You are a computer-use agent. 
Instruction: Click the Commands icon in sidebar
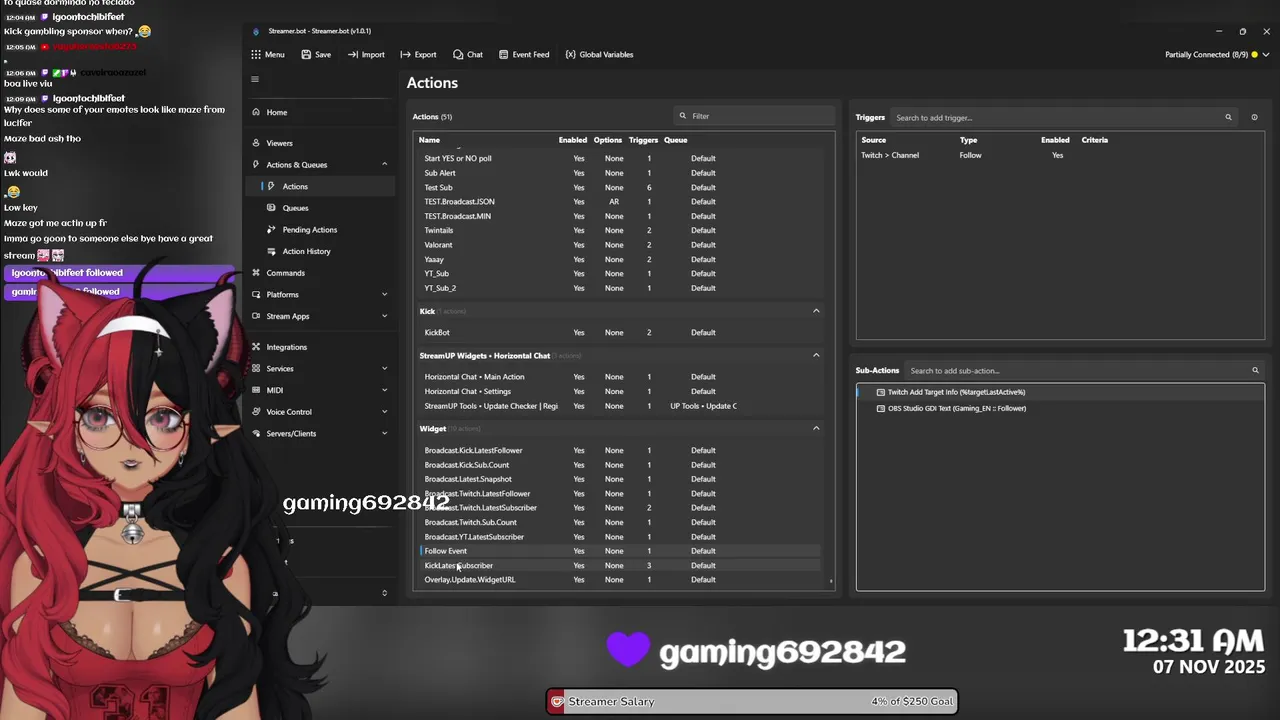256,273
